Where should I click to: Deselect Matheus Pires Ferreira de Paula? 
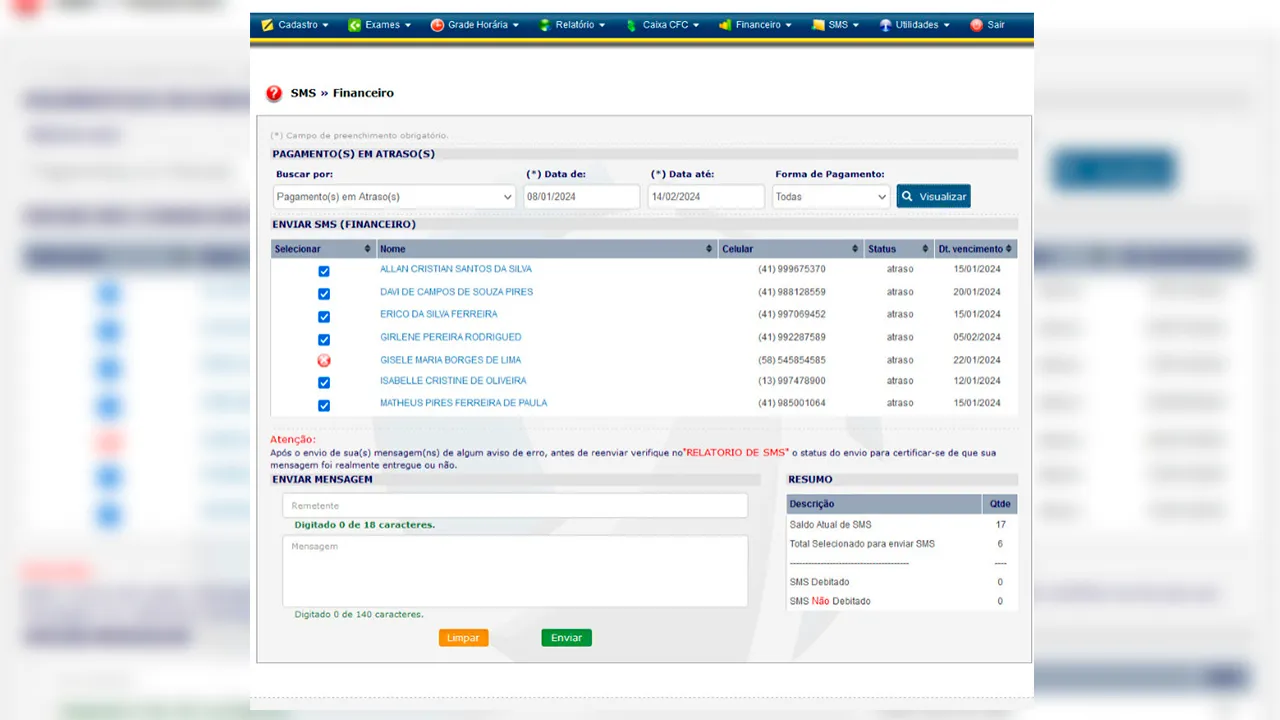324,405
